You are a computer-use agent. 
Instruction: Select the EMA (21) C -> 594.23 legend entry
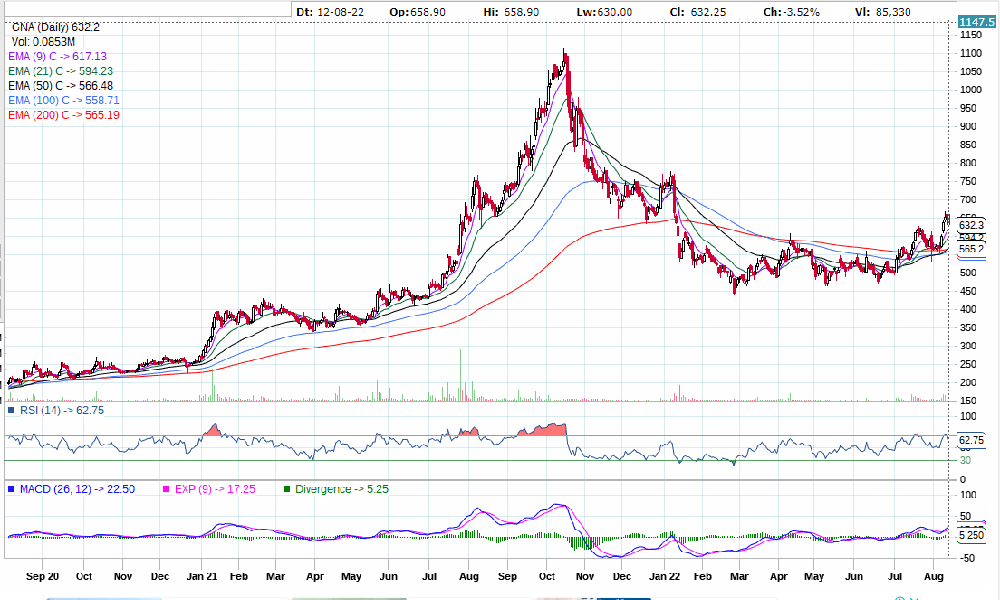point(61,71)
